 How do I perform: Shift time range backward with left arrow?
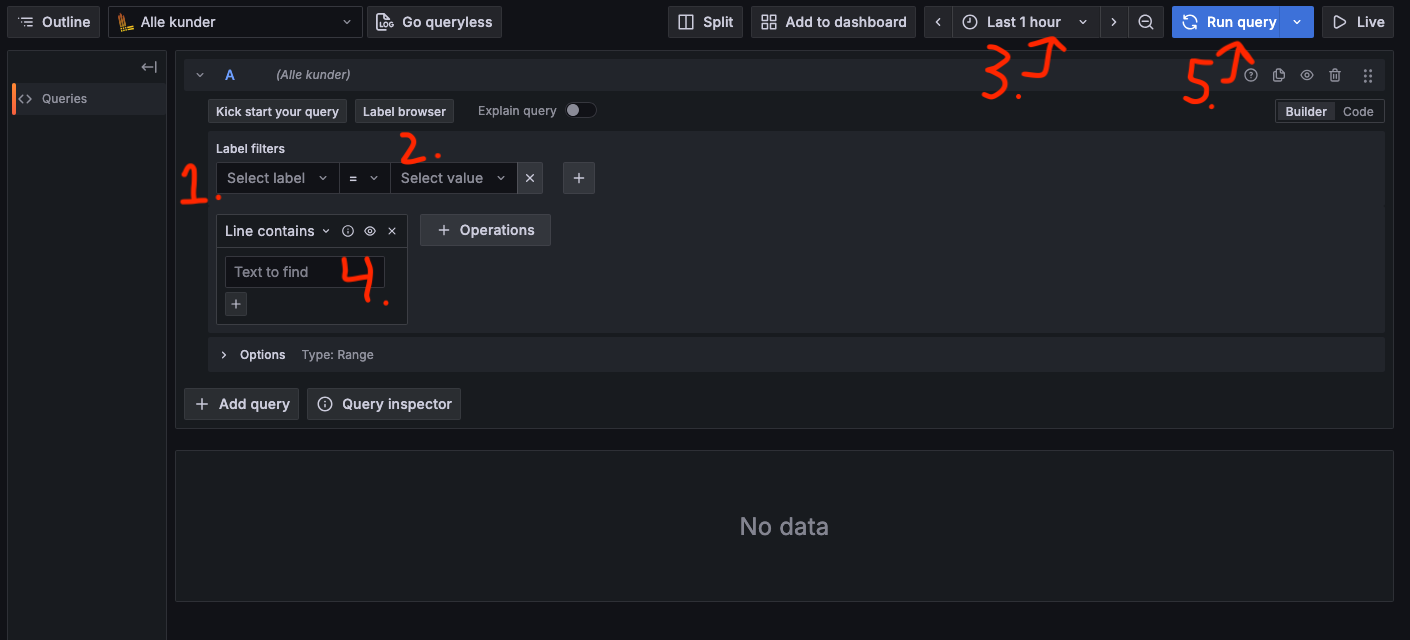(x=938, y=22)
